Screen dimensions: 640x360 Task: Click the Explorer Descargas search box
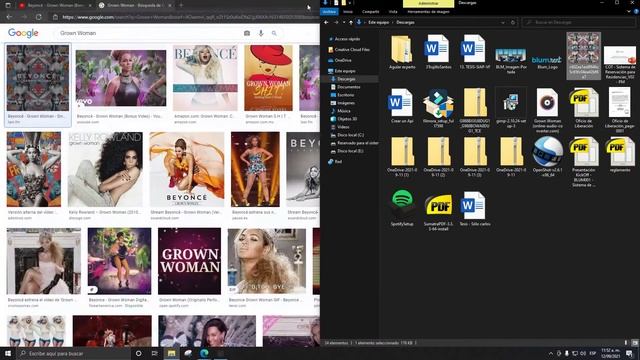[579, 22]
